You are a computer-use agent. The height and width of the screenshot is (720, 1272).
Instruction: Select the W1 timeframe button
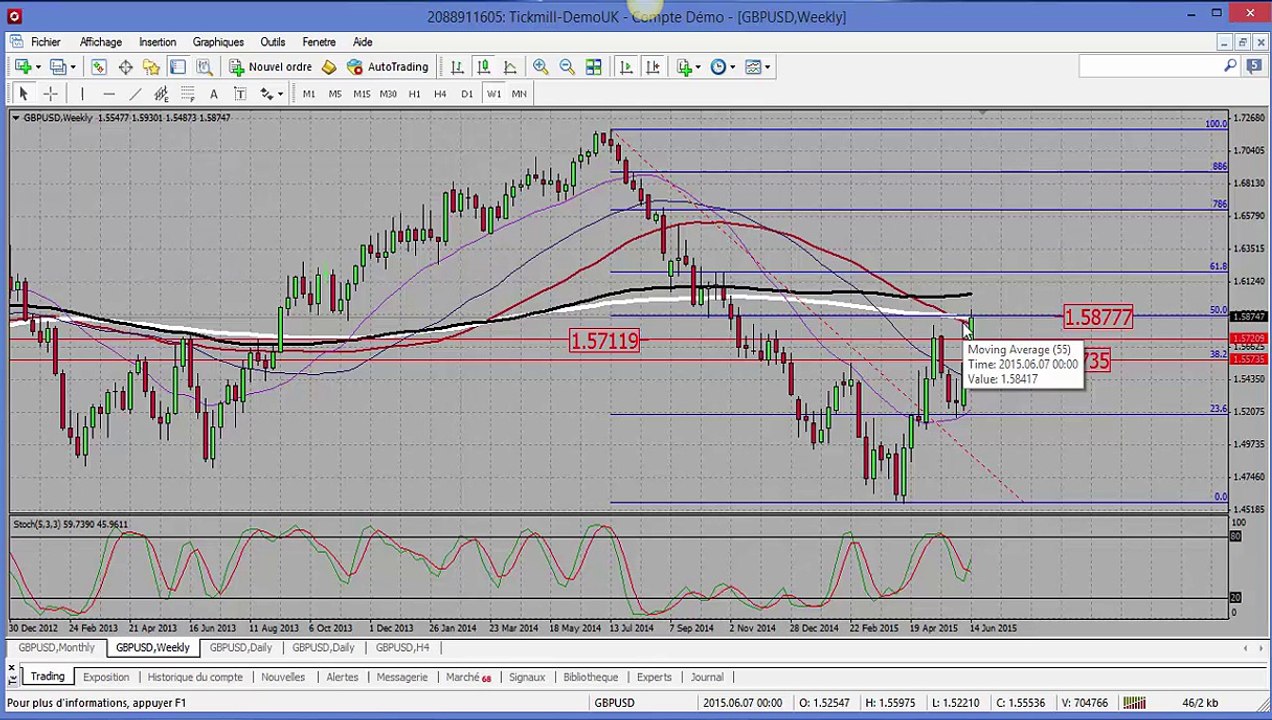coord(493,94)
